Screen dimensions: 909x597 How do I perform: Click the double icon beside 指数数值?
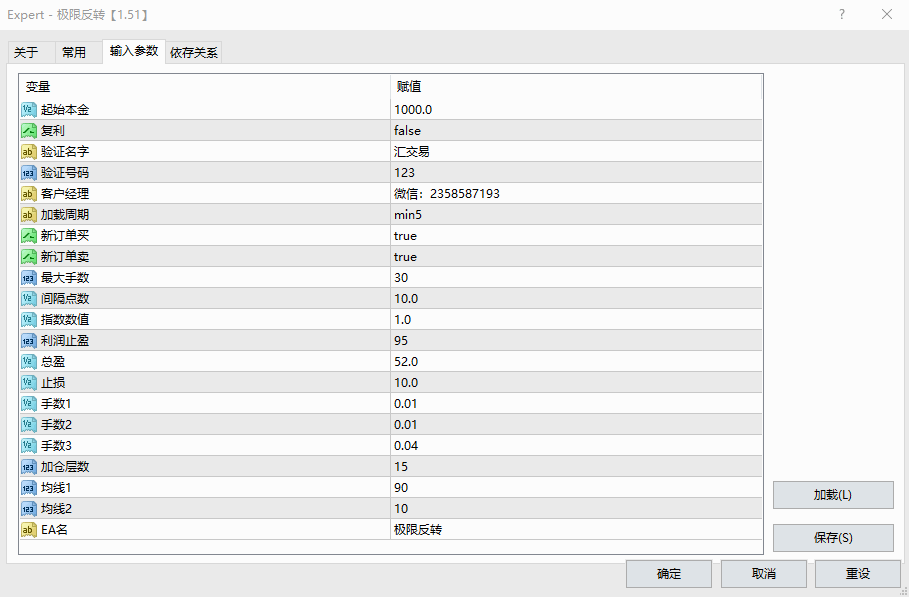pyautogui.click(x=29, y=319)
